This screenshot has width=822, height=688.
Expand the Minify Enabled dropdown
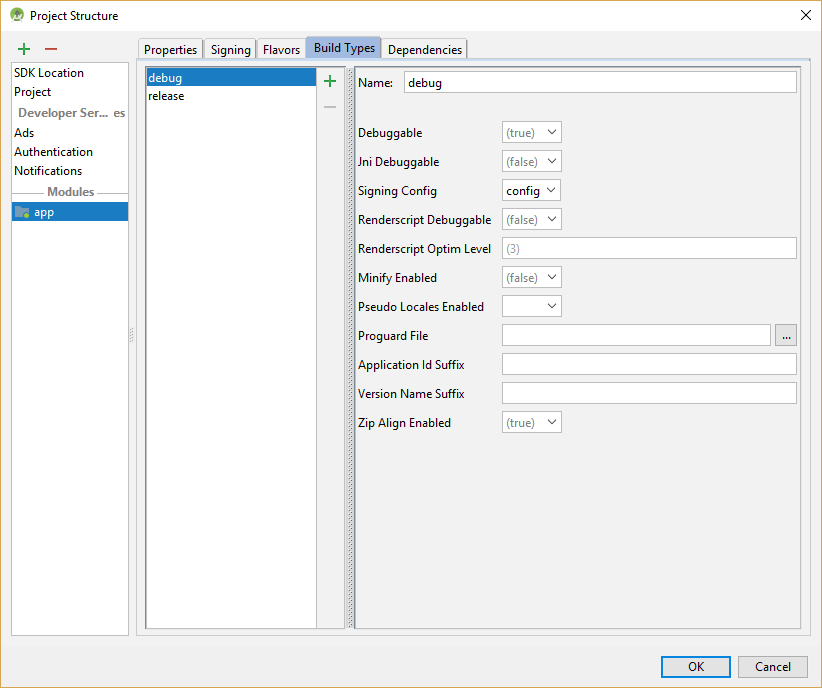[531, 277]
